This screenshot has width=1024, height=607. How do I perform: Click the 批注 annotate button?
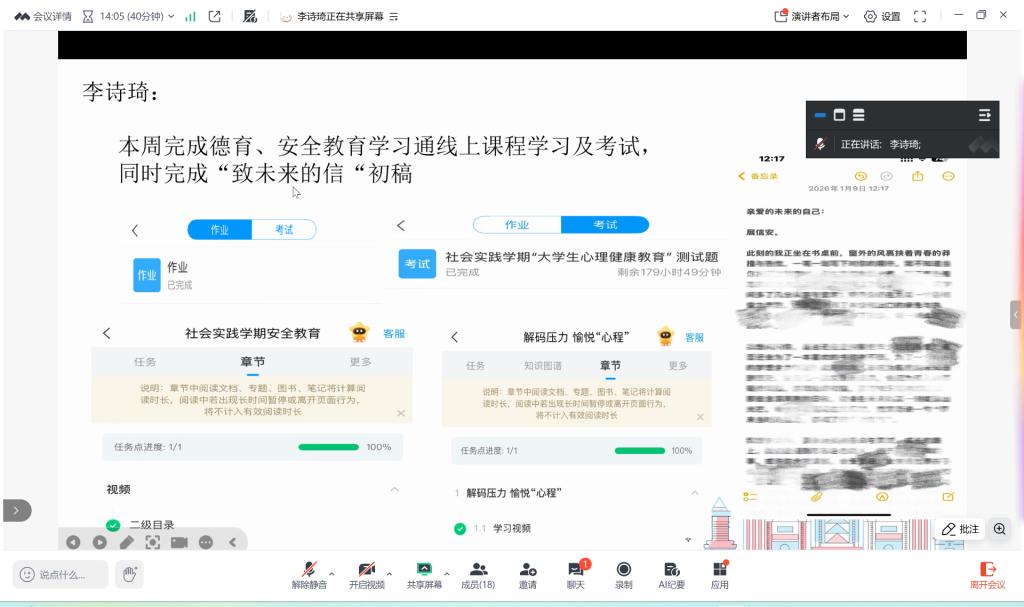[x=961, y=529]
